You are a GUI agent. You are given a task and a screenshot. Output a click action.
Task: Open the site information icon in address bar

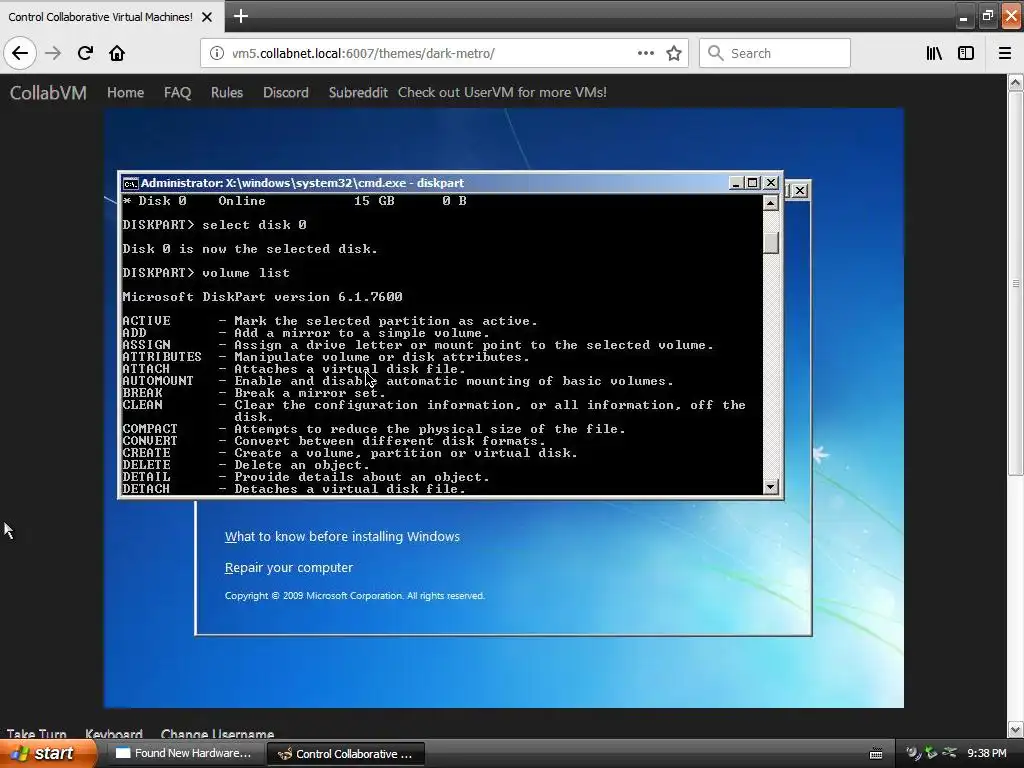click(217, 53)
